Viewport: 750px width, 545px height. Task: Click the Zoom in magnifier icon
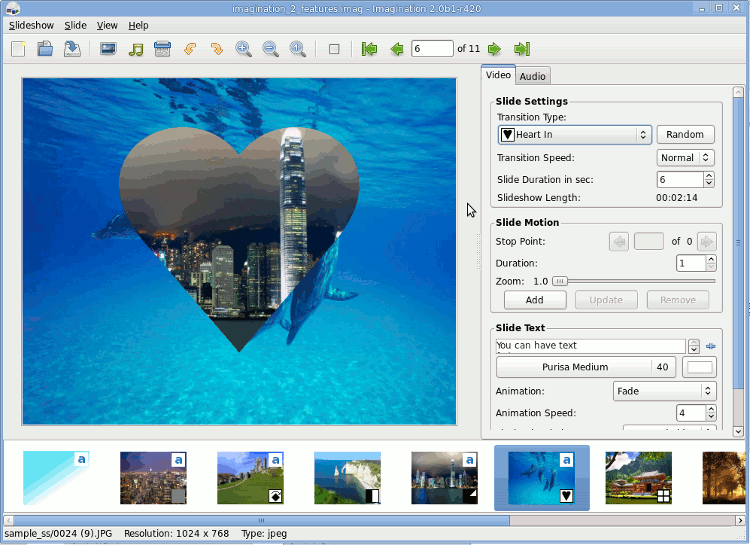[x=243, y=49]
